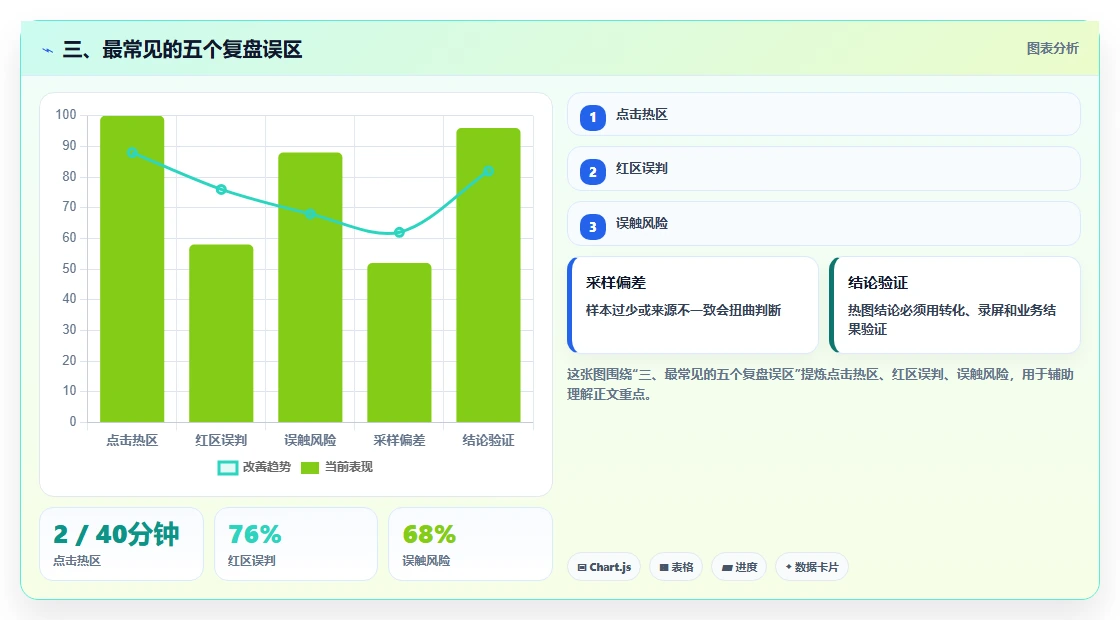Viewport: 1120px width, 620px height.
Task: Click the 进度 tag
Action: (x=739, y=567)
